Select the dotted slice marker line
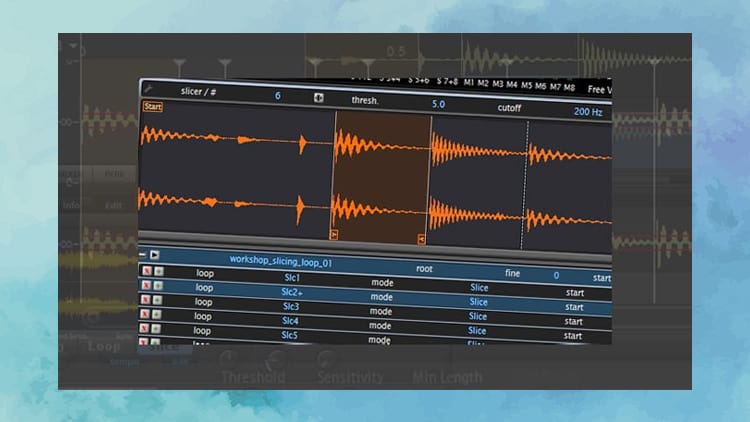Image resolution: width=750 pixels, height=422 pixels. point(525,184)
